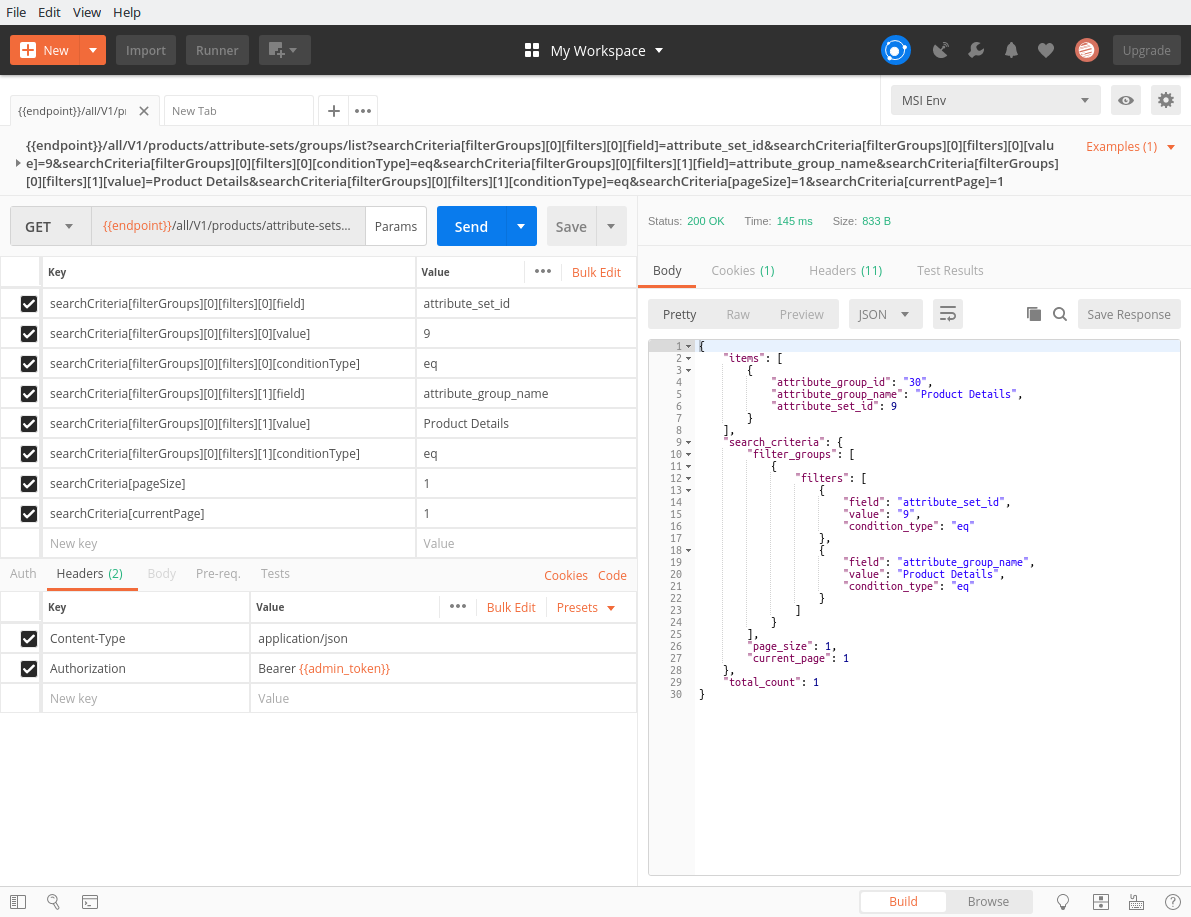Image resolution: width=1191 pixels, height=917 pixels.
Task: Click the Import button
Action: point(146,50)
